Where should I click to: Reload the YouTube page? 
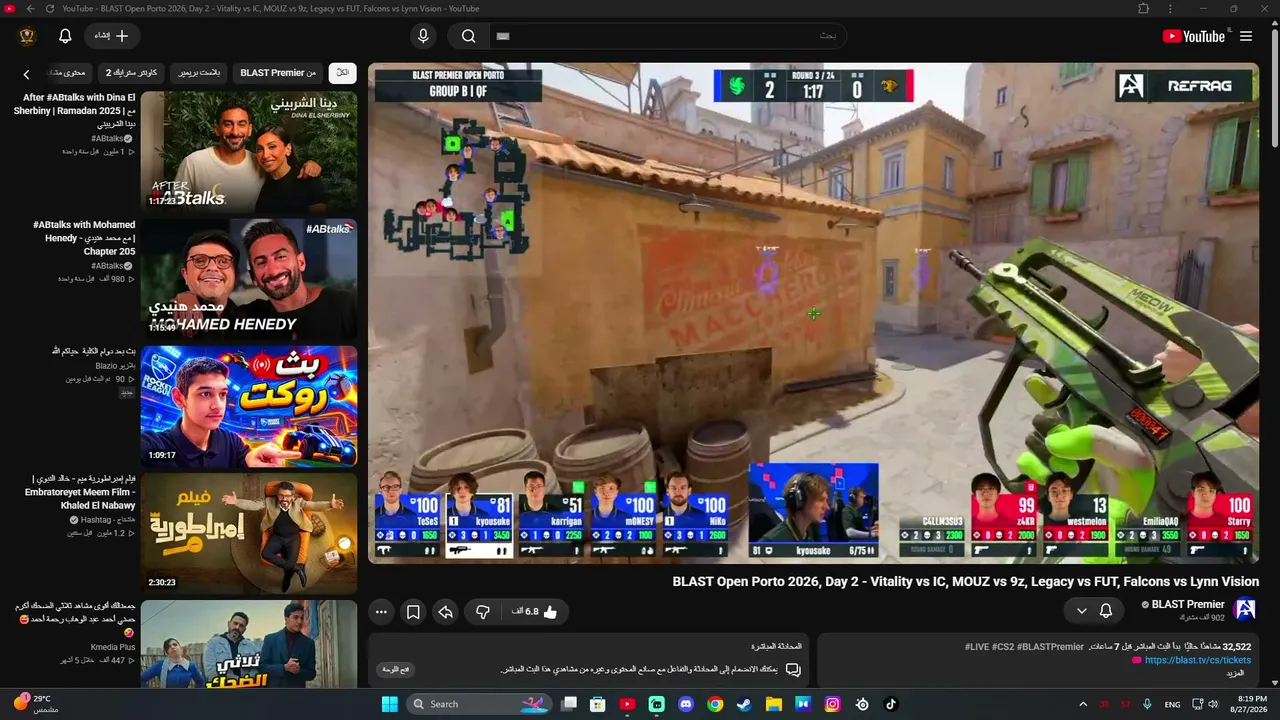pos(50,9)
